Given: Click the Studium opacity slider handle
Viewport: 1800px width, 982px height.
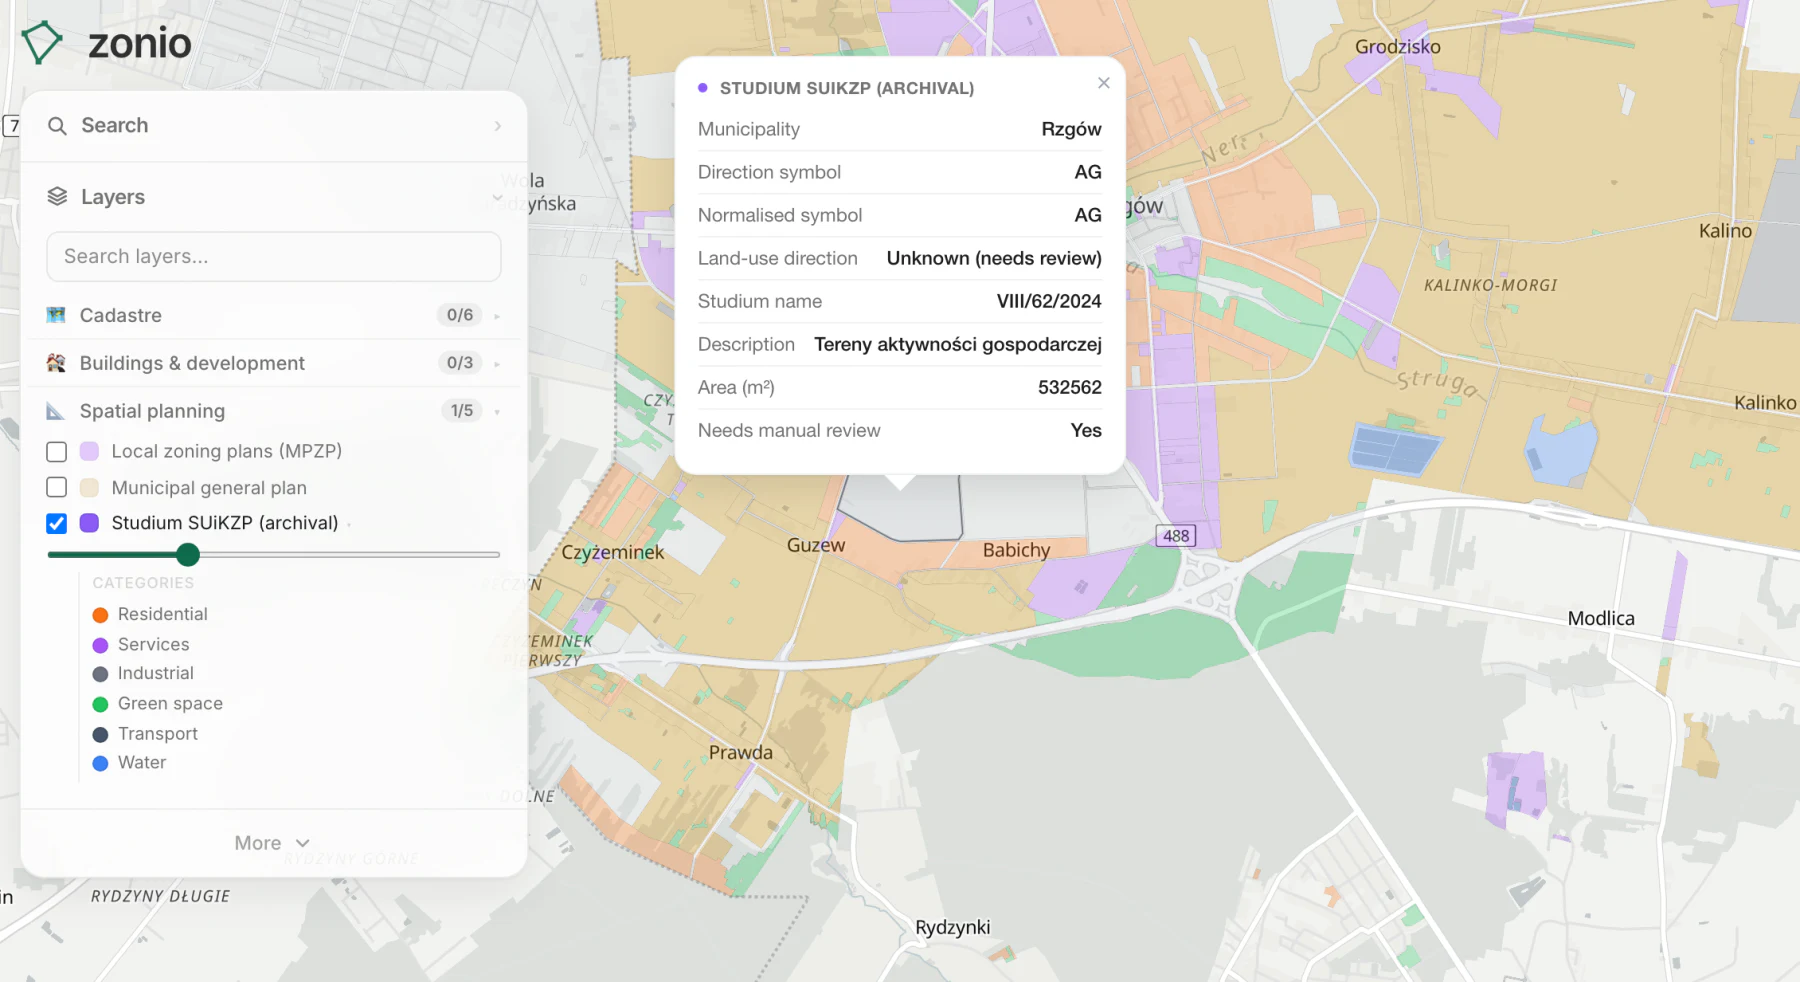Looking at the screenshot, I should point(187,554).
